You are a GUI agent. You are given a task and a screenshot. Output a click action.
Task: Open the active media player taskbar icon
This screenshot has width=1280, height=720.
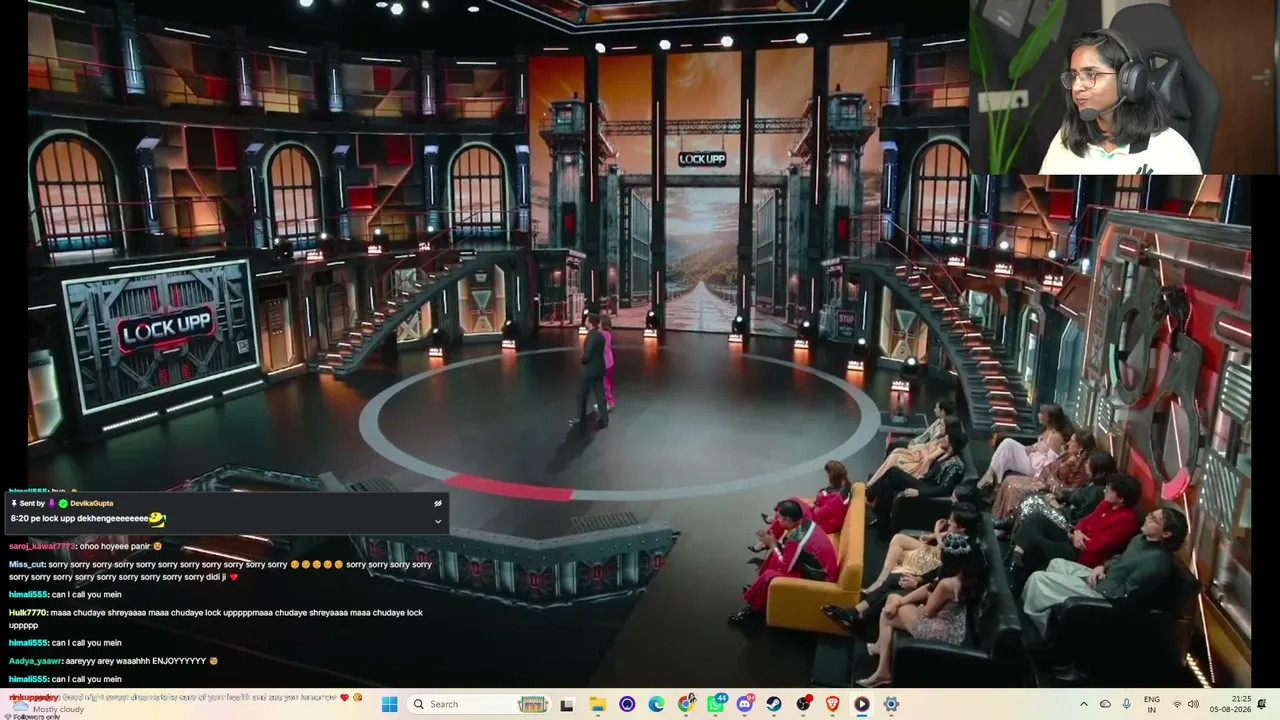(862, 704)
